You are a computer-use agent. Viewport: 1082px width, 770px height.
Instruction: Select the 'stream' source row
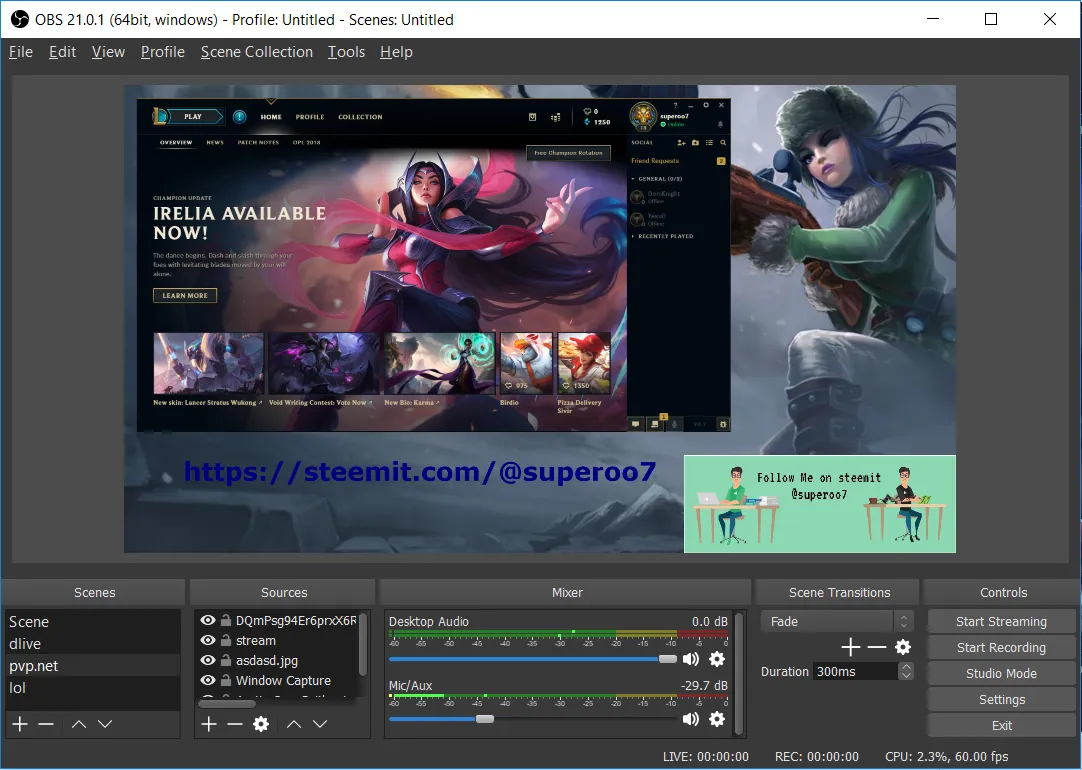[277, 640]
